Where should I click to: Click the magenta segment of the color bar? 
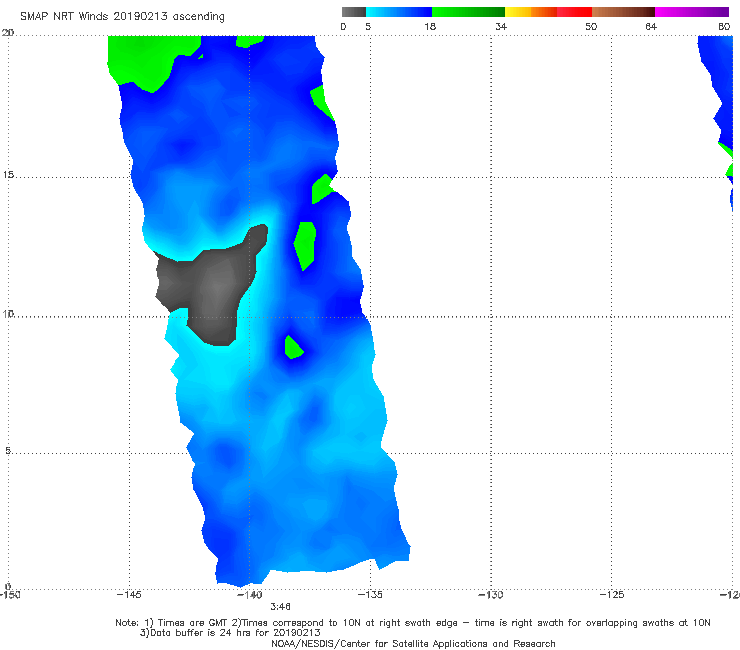coord(692,12)
